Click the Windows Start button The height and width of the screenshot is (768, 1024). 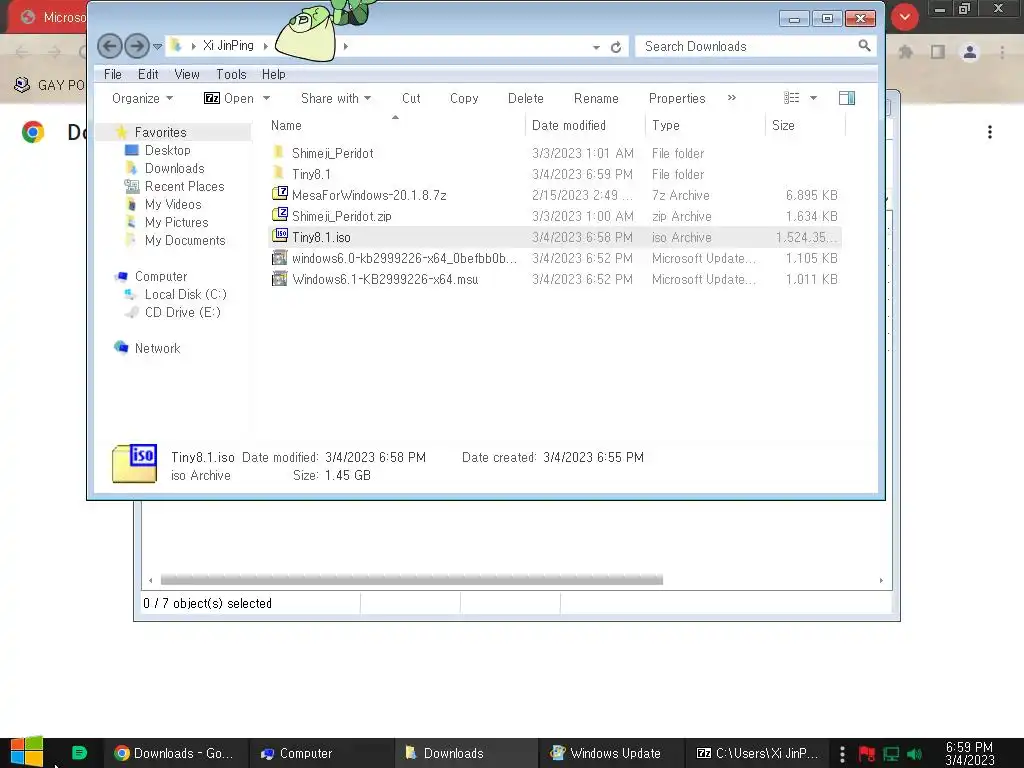[27, 751]
